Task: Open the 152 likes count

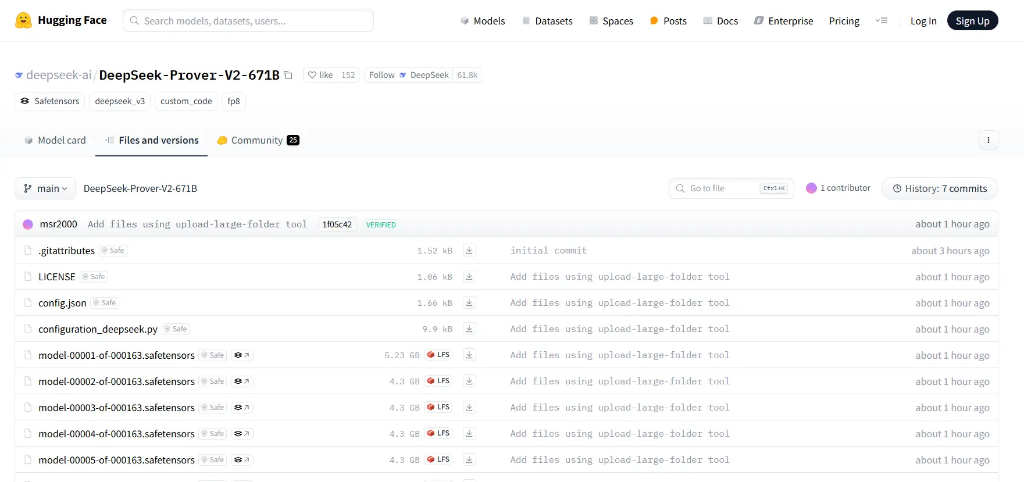Action: 348,75
